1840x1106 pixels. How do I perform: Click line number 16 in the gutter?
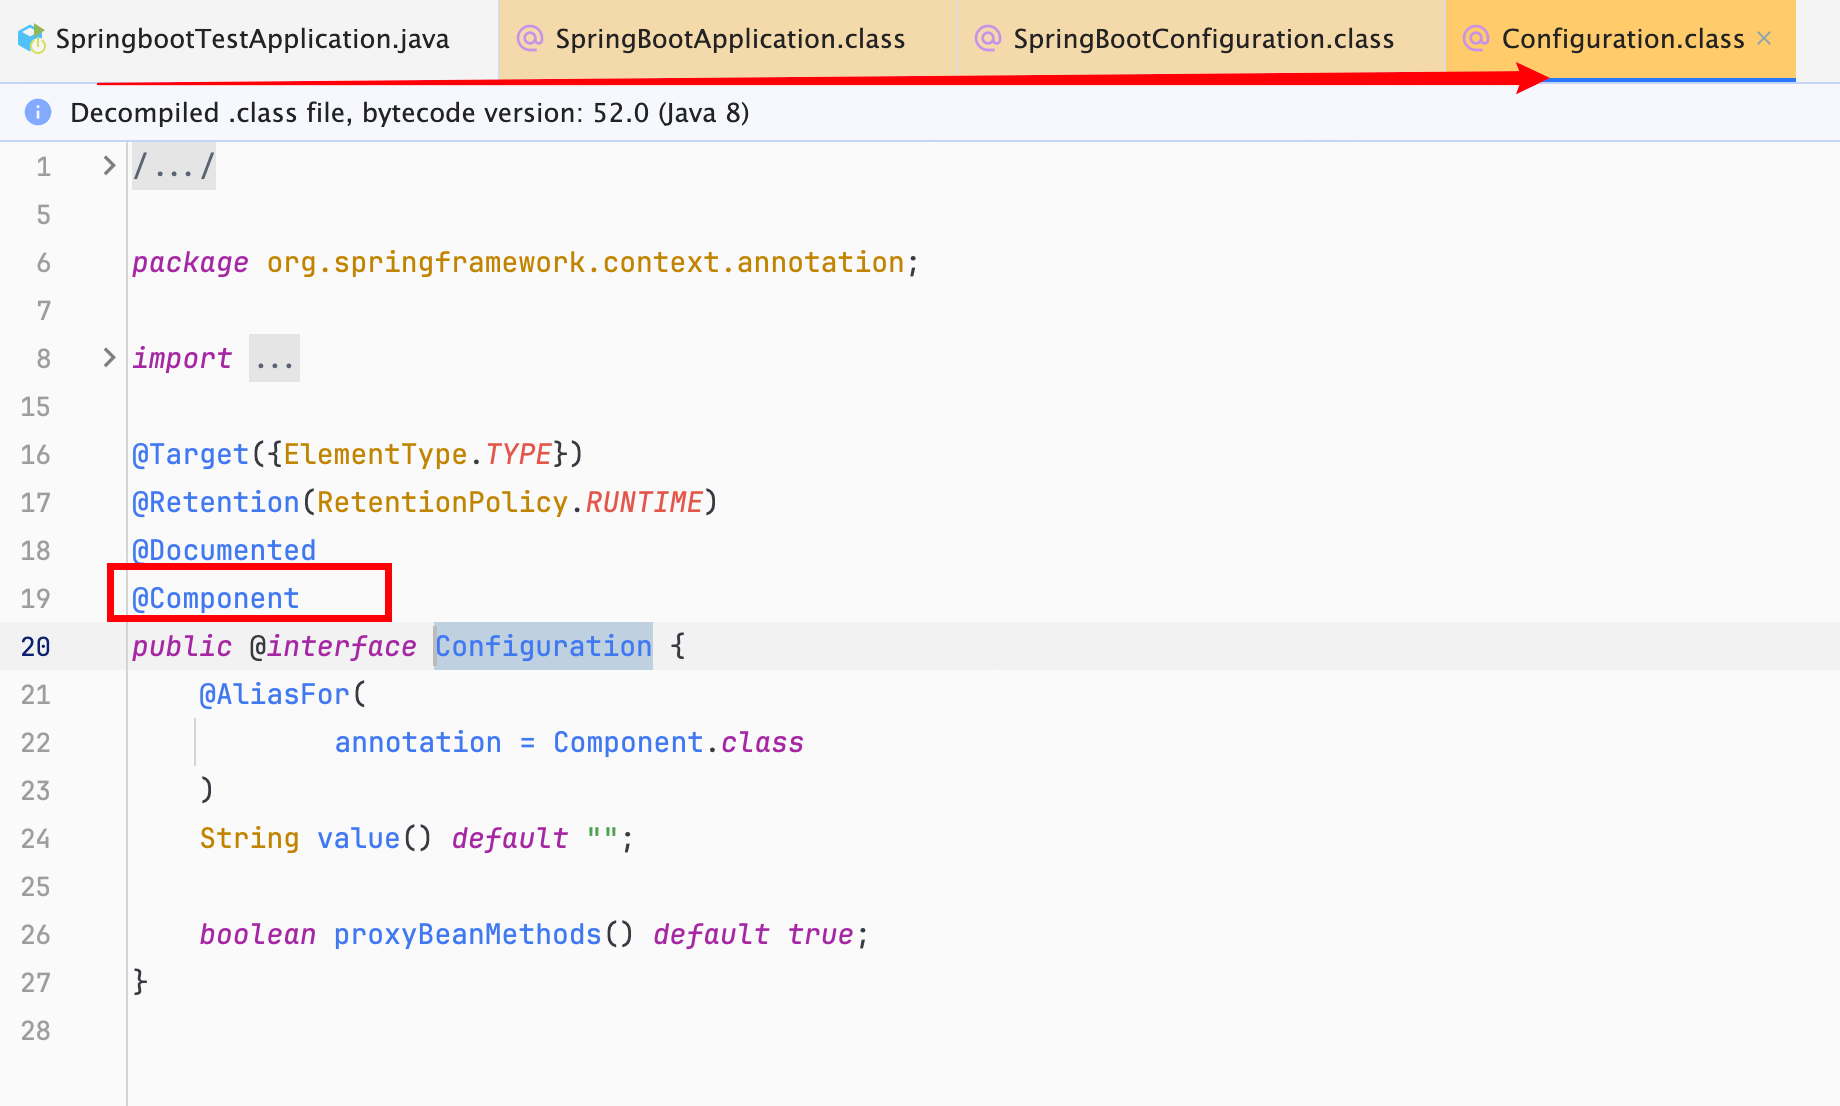(x=35, y=454)
